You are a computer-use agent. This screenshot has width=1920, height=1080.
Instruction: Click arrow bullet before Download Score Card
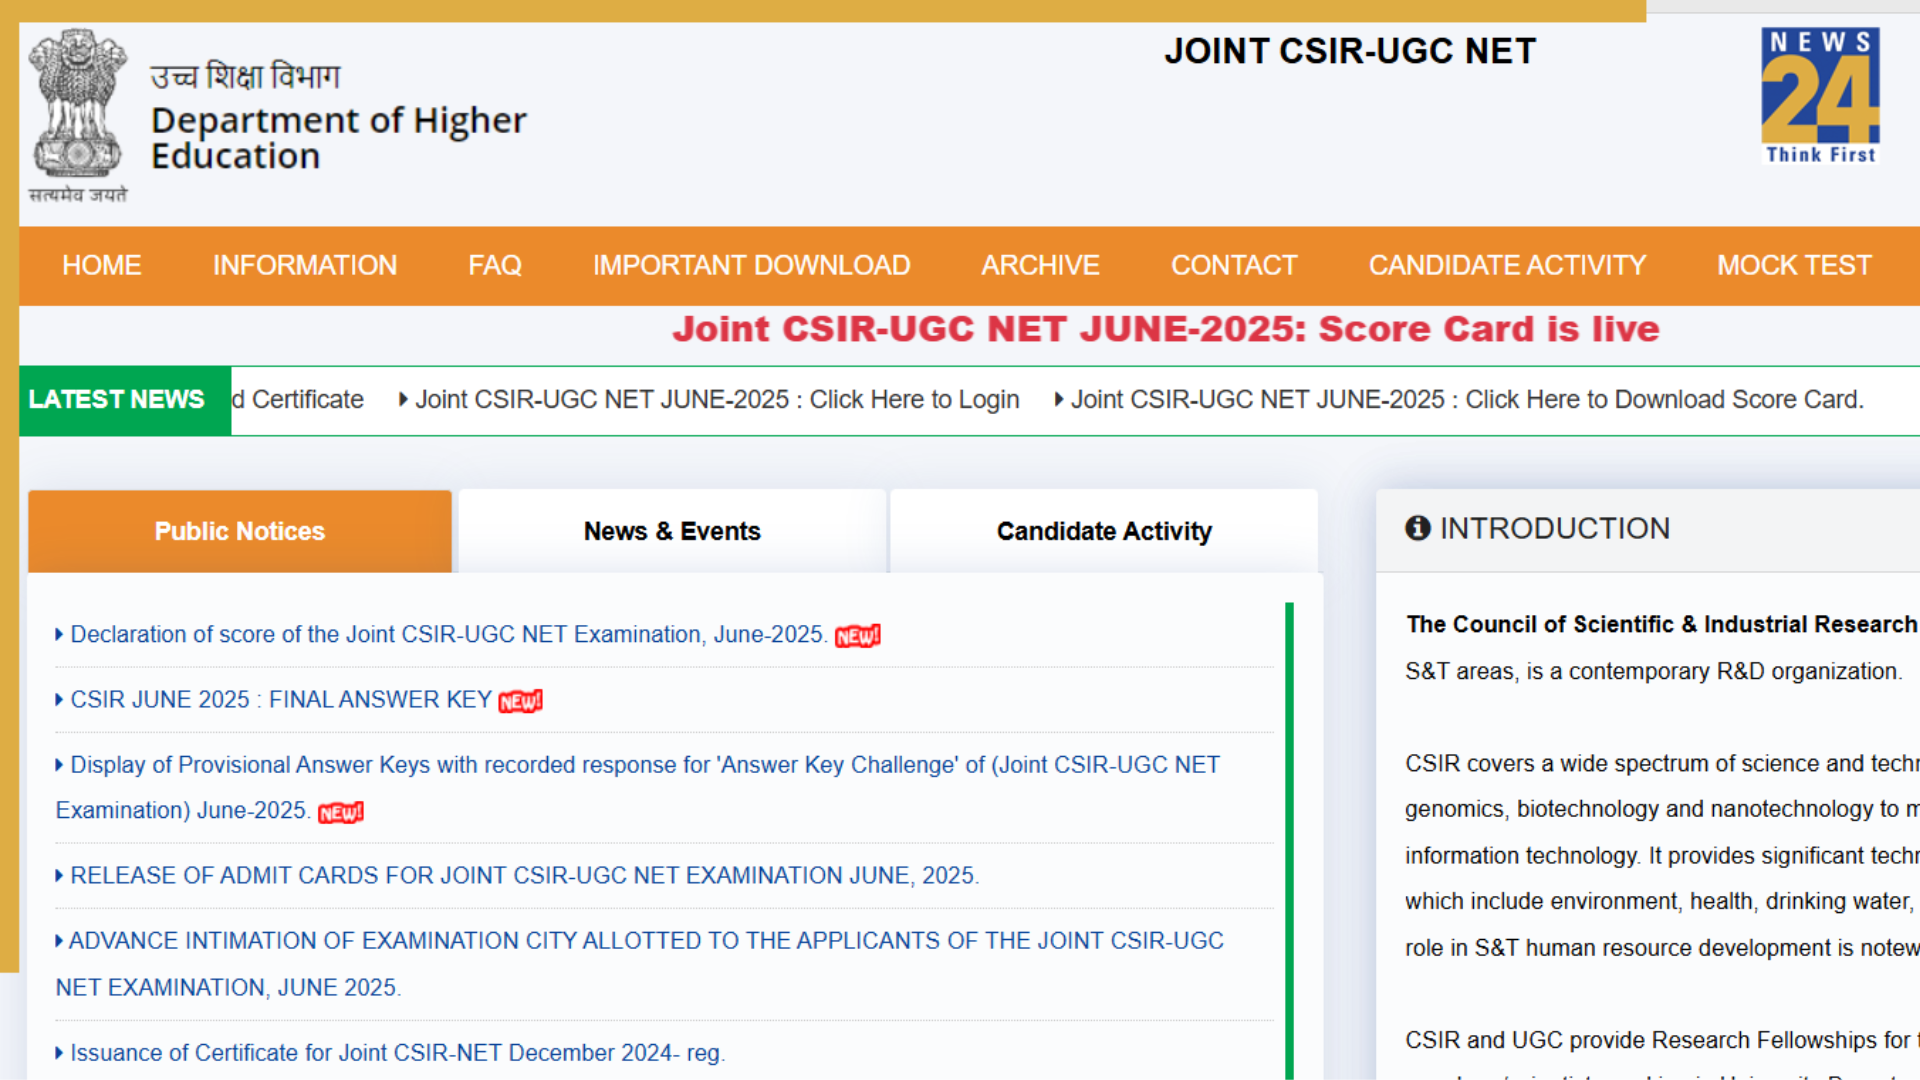pos(1059,399)
